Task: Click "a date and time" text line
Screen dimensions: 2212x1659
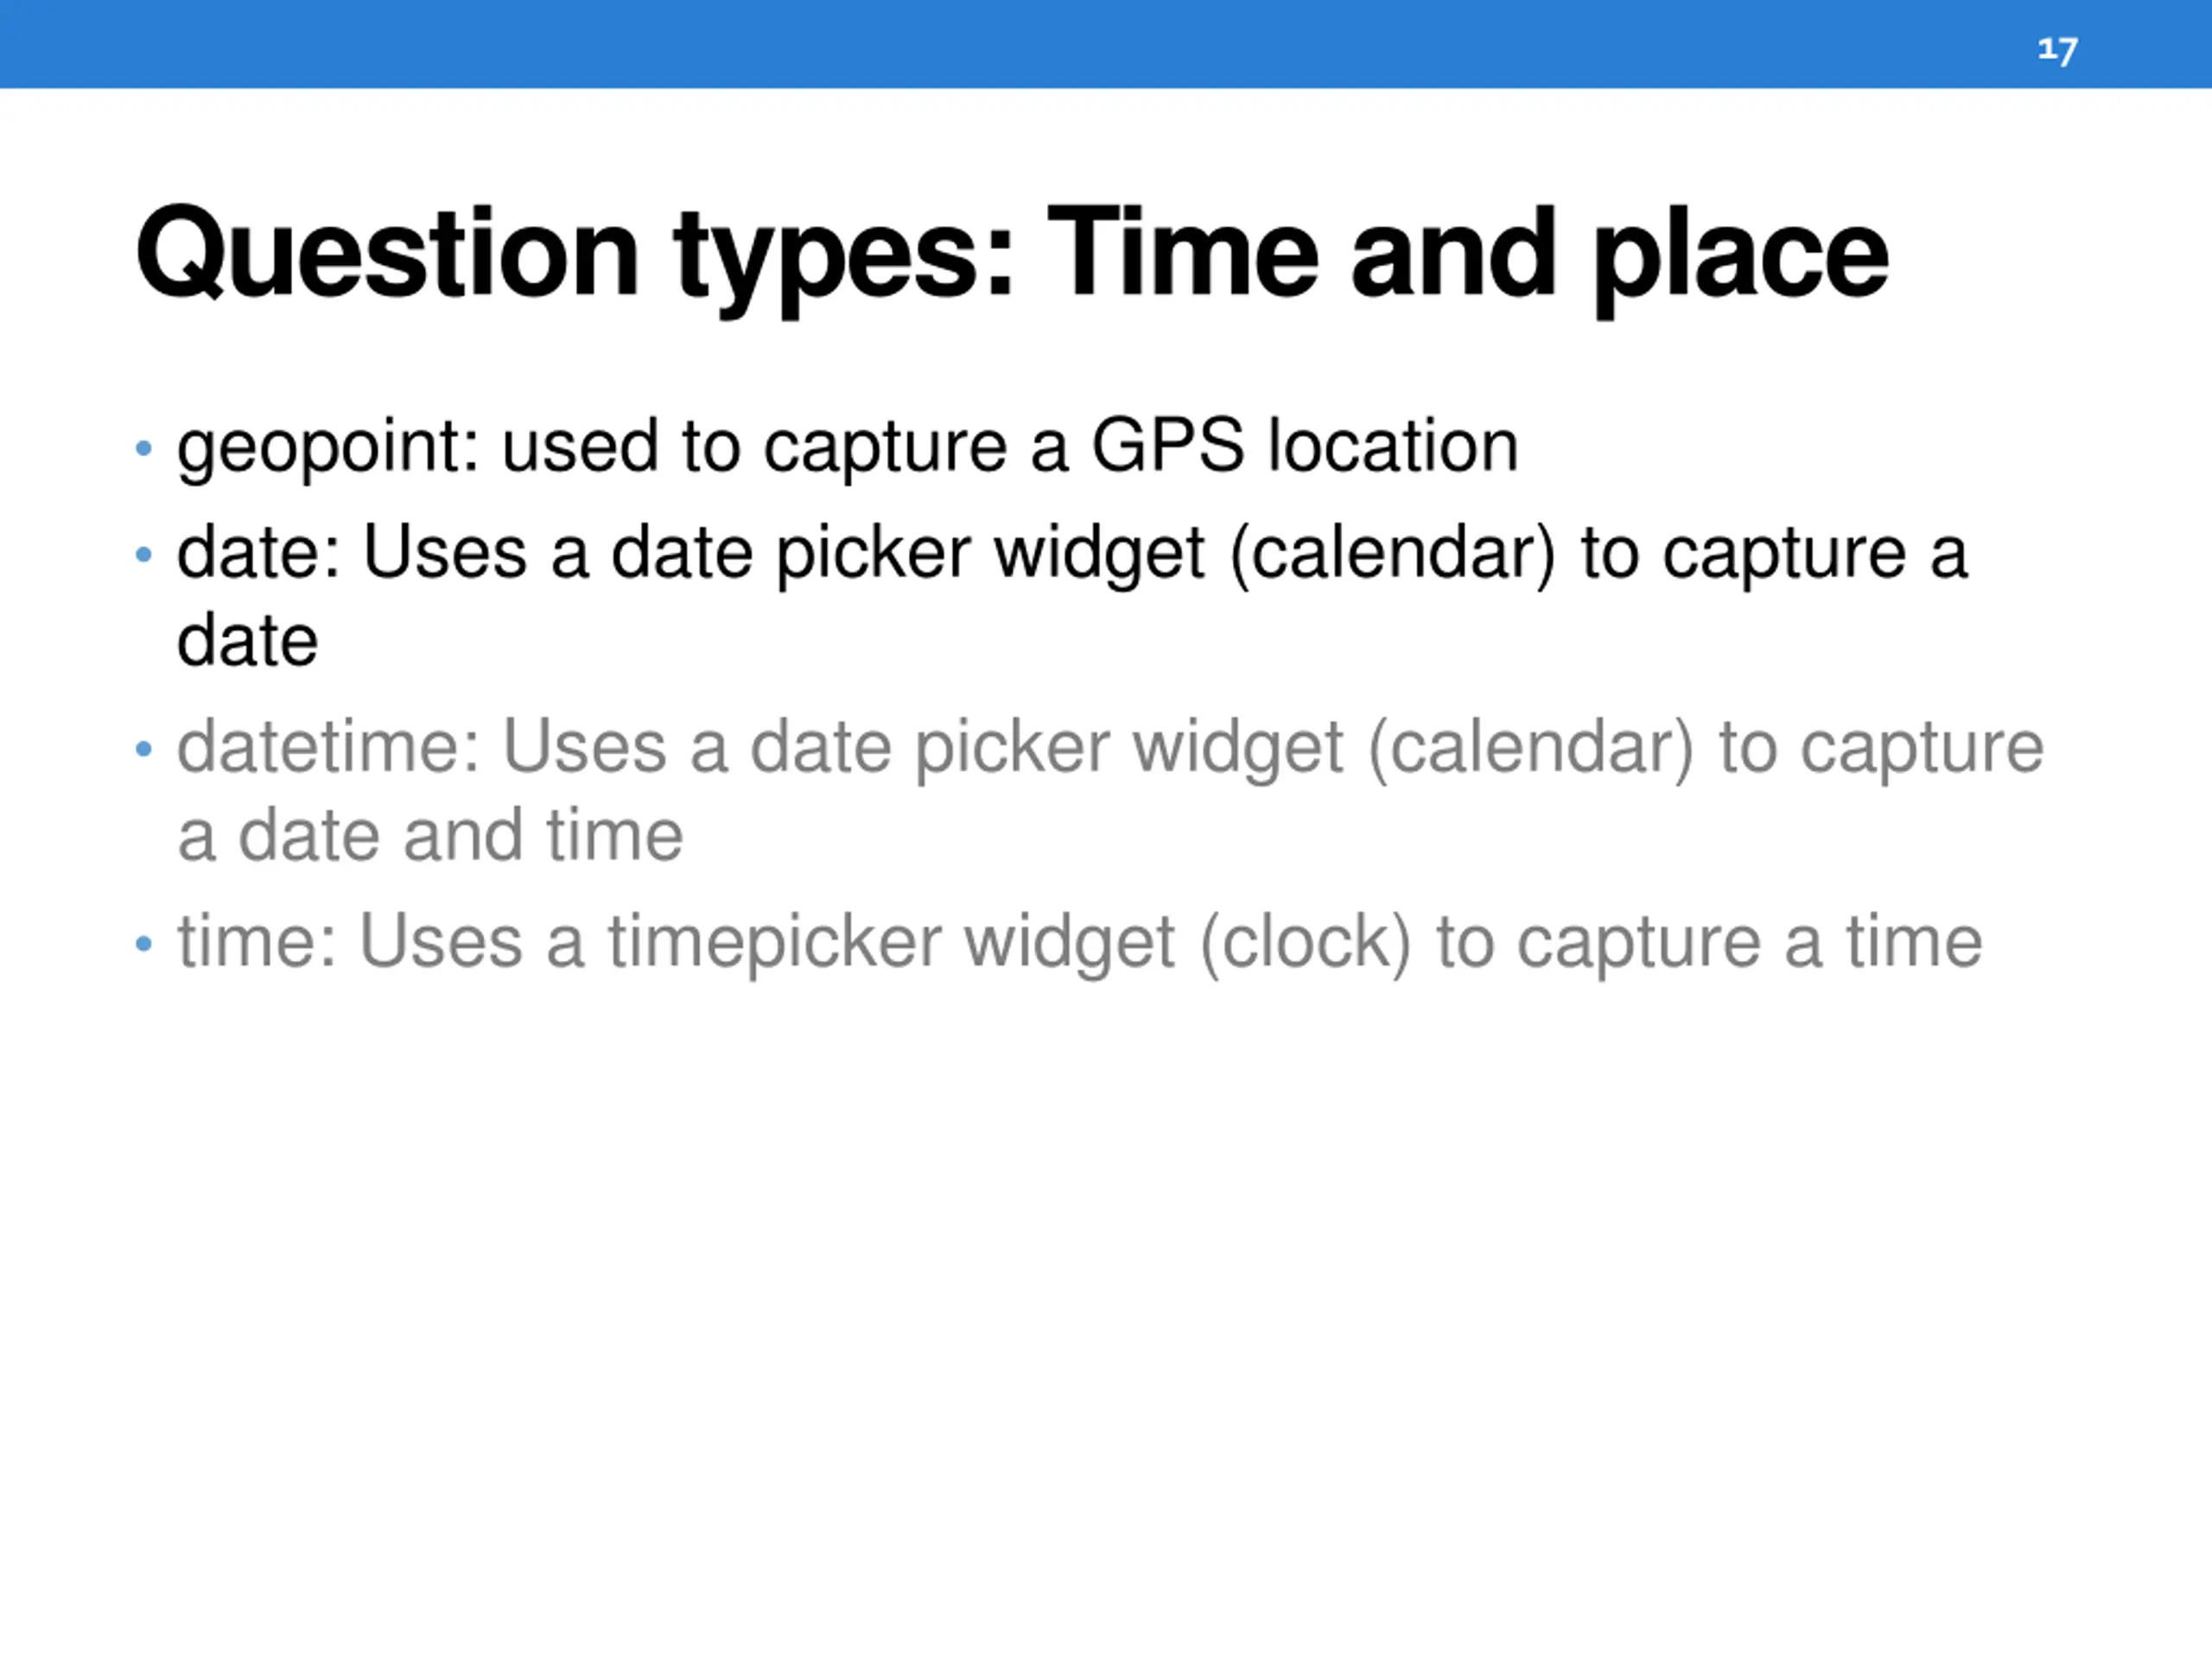Action: click(x=430, y=835)
